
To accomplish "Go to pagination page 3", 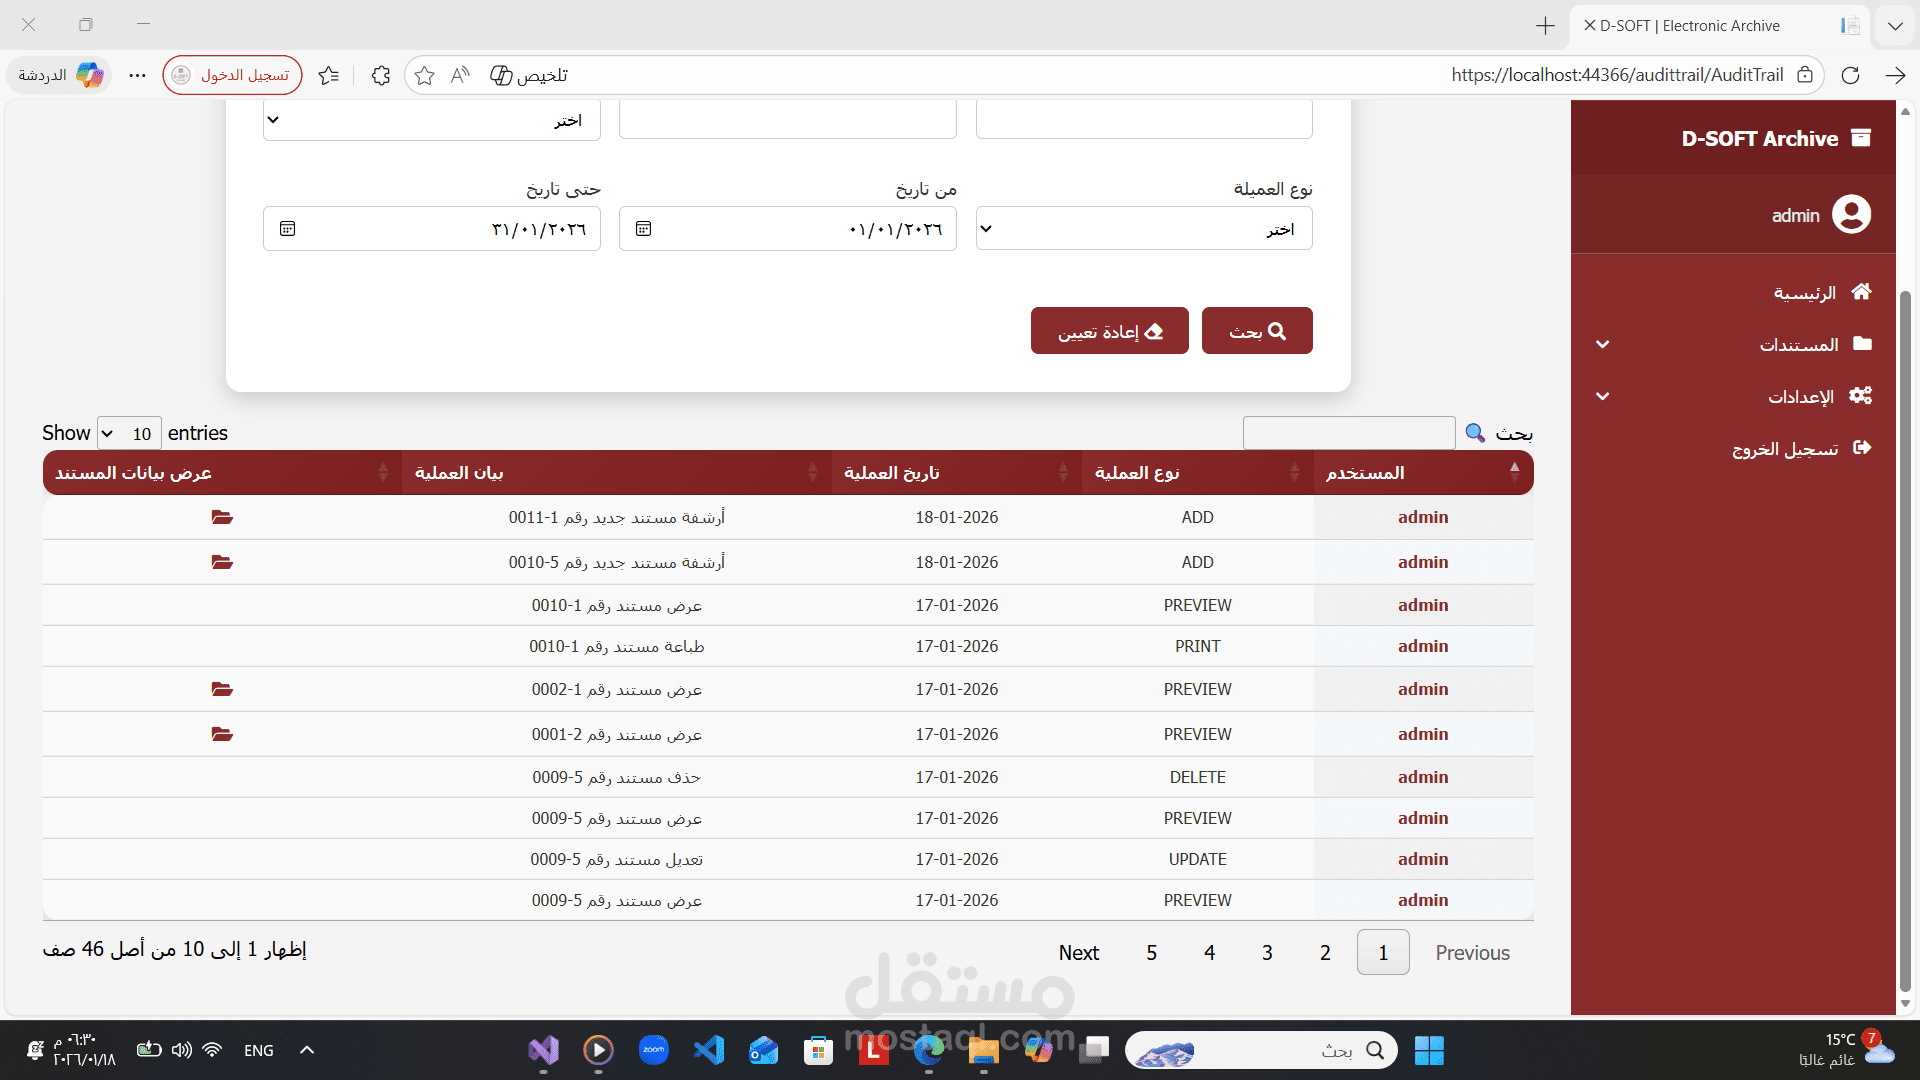I will 1267,953.
